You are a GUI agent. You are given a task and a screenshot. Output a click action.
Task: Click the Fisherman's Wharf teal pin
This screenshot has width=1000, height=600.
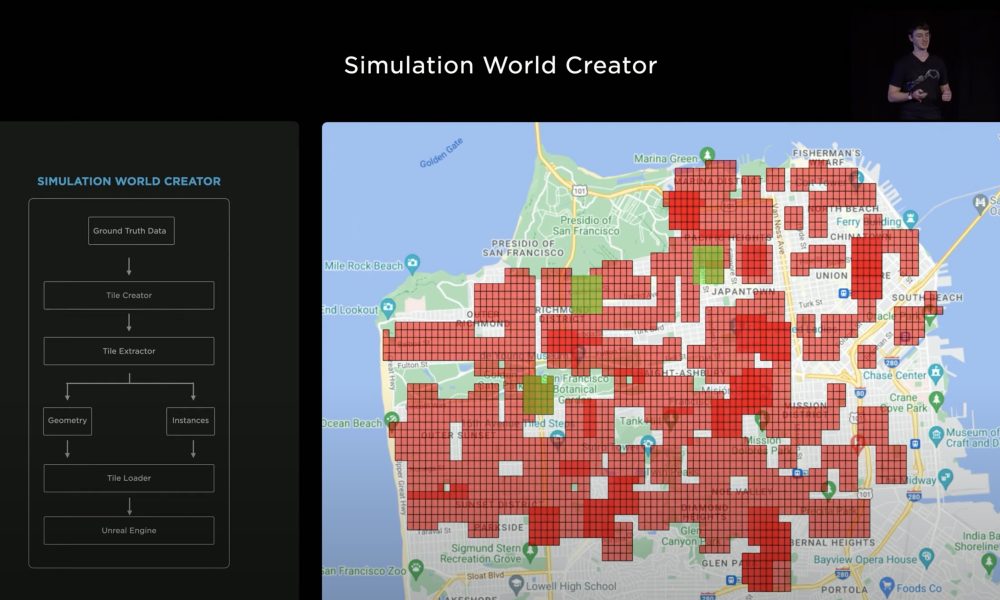pyautogui.click(x=858, y=177)
